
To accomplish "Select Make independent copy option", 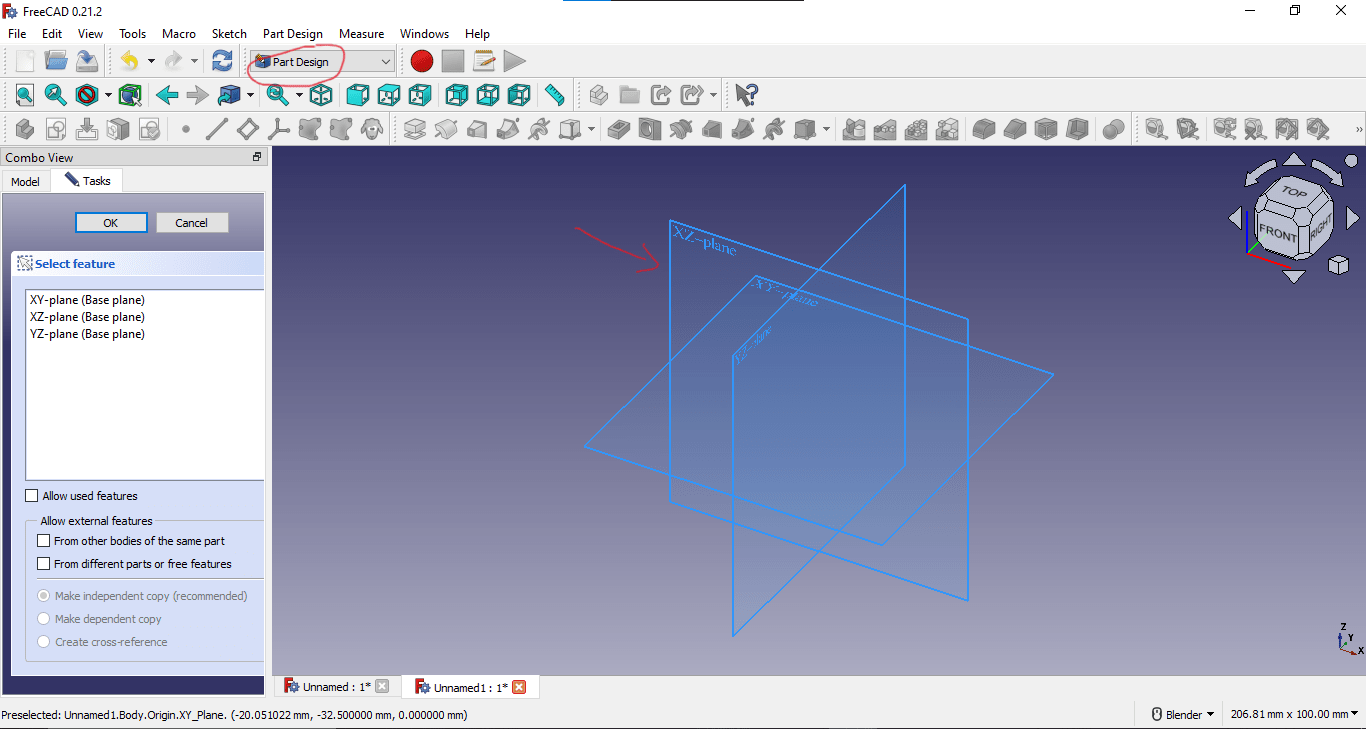I will 43,596.
